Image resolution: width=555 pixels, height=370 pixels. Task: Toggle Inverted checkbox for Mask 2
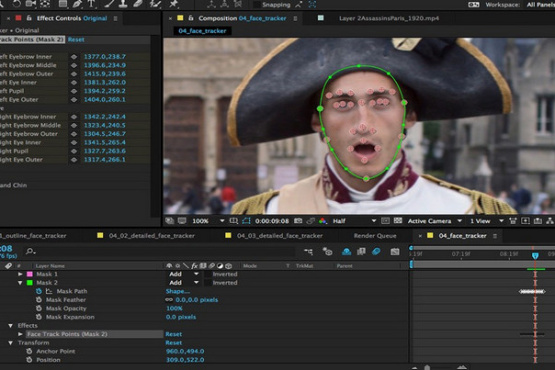click(x=208, y=283)
